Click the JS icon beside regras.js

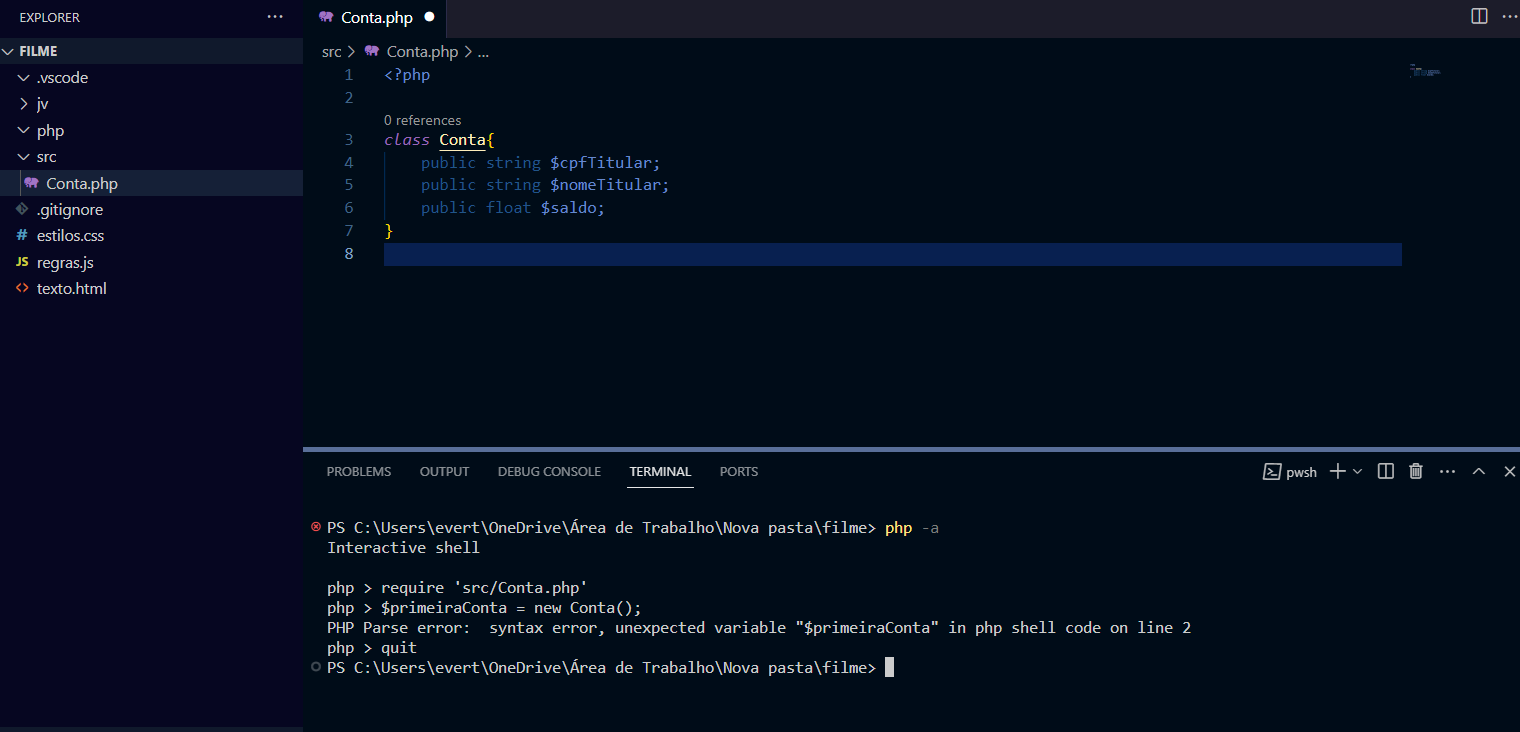click(x=22, y=262)
